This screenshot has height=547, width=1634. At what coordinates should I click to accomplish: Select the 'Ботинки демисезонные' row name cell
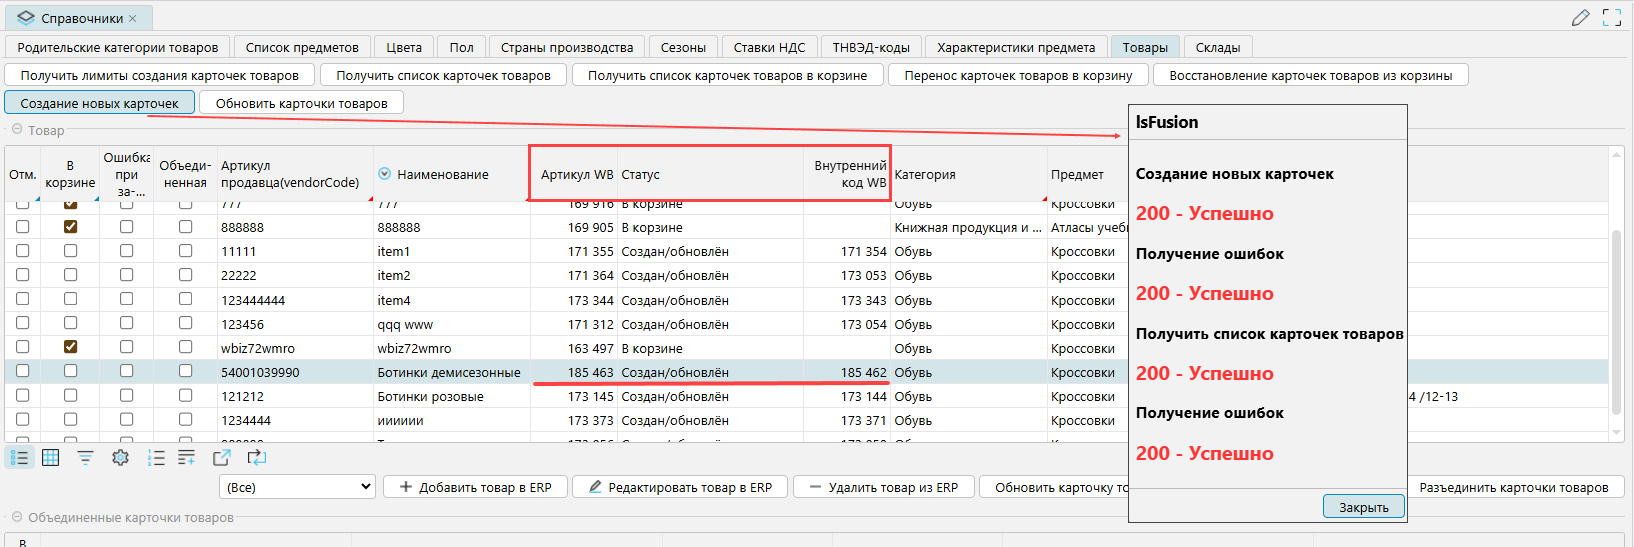tap(449, 372)
